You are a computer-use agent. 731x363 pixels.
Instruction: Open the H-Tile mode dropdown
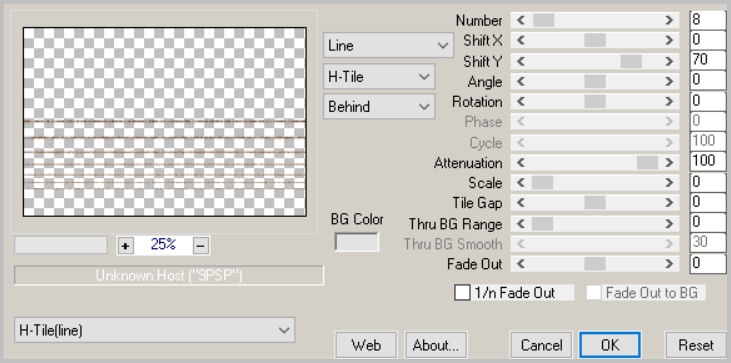click(379, 76)
